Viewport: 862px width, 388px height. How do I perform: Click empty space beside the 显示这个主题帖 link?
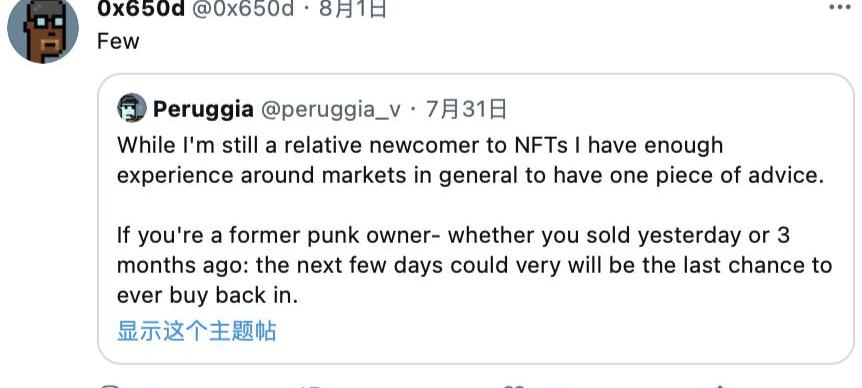(x=550, y=331)
